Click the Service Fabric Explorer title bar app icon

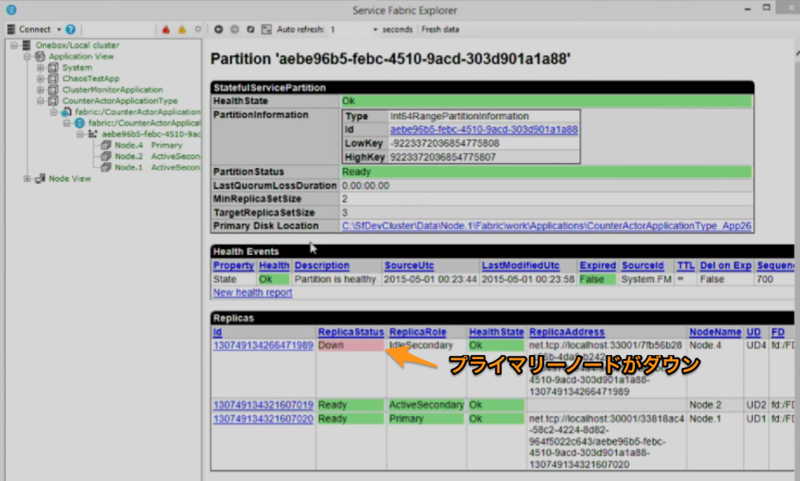(11, 10)
